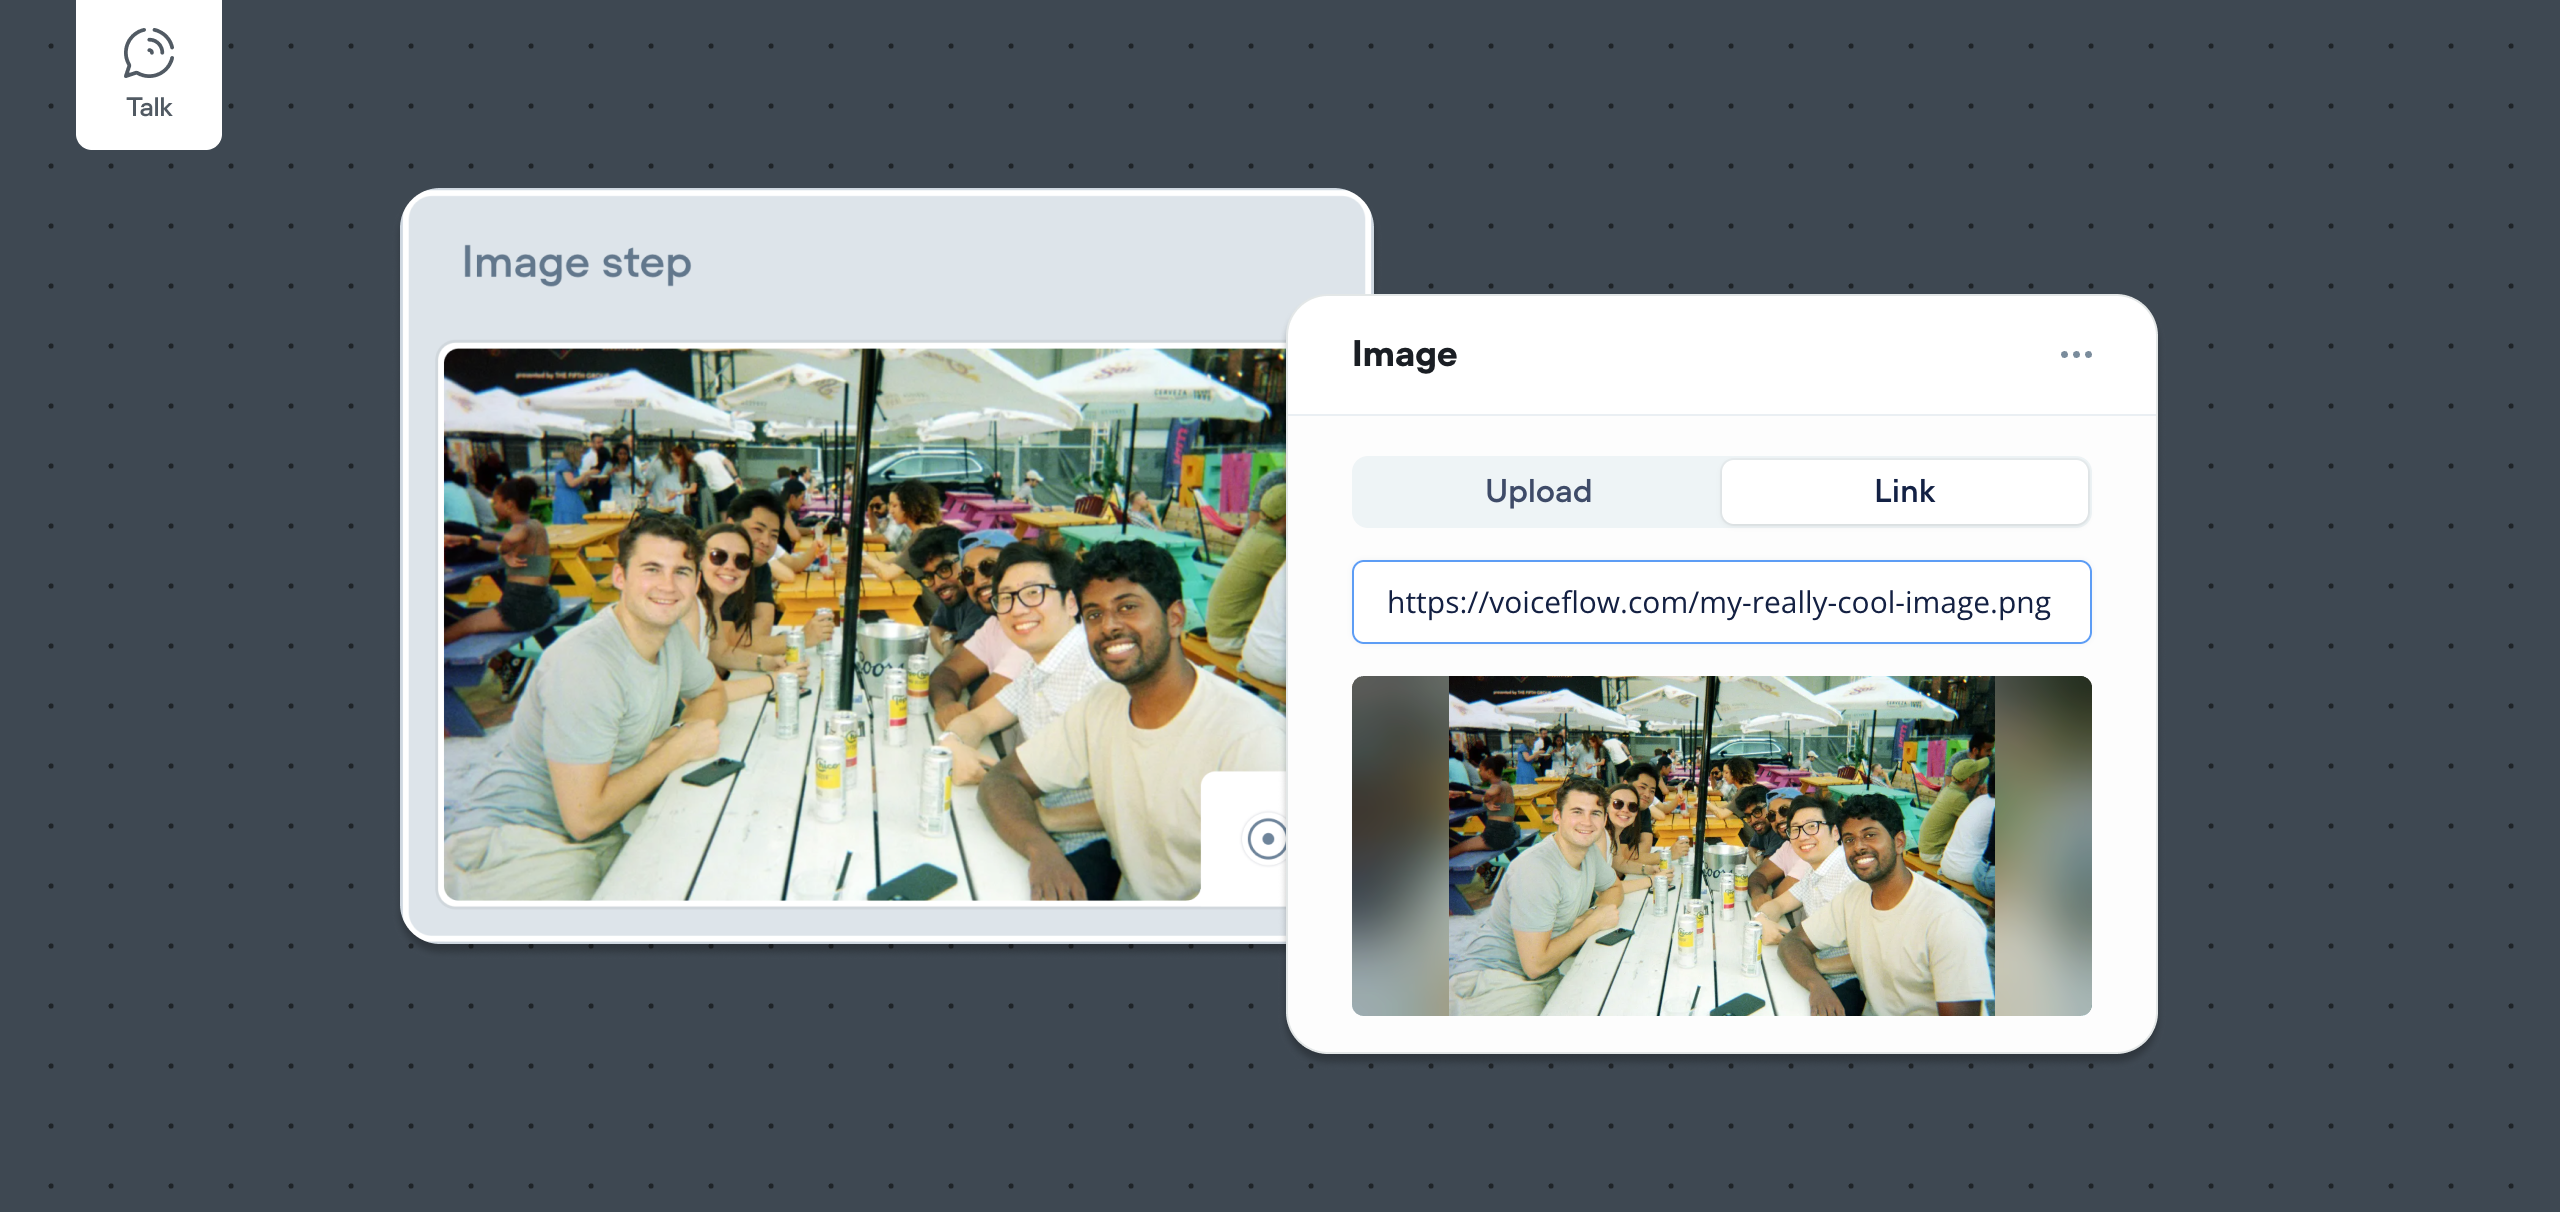Click the output port circle on Image step
2560x1212 pixels.
(x=1267, y=838)
